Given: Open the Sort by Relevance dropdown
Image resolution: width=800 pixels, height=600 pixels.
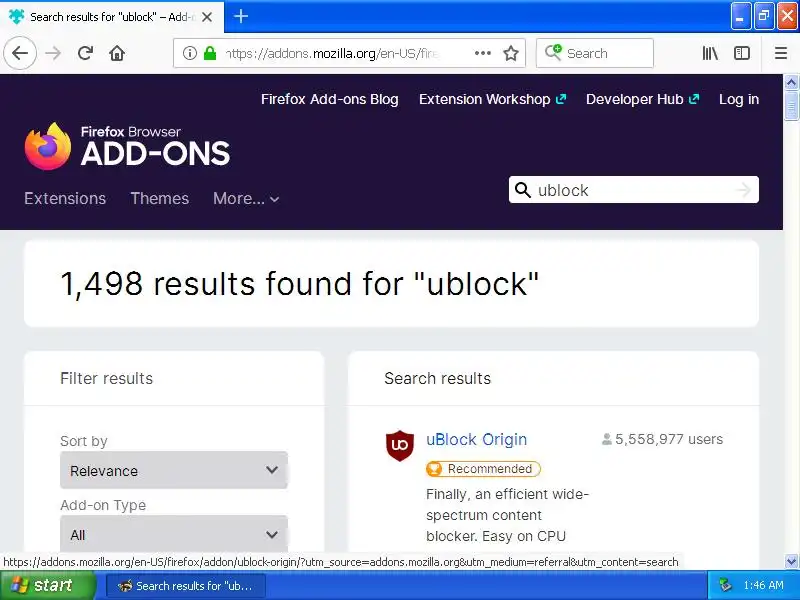Looking at the screenshot, I should coord(174,470).
